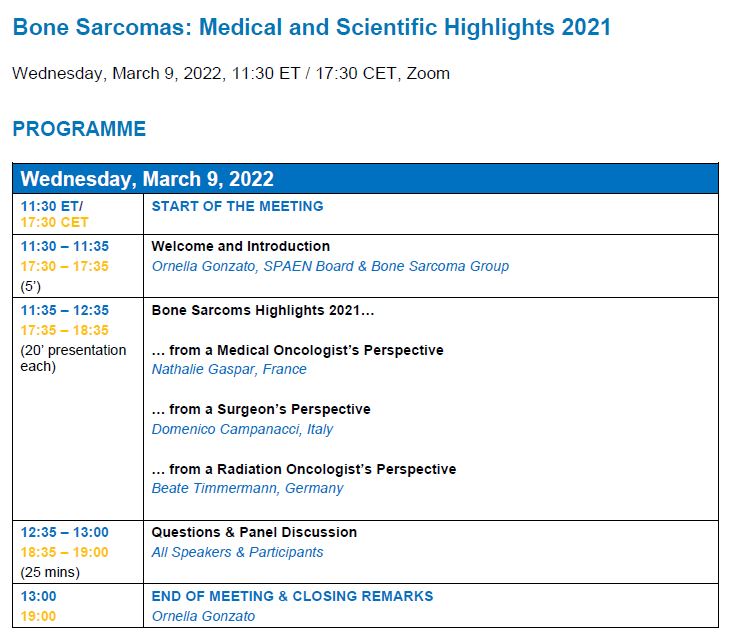Click the Zoom date and time subtitle line

pos(231,73)
